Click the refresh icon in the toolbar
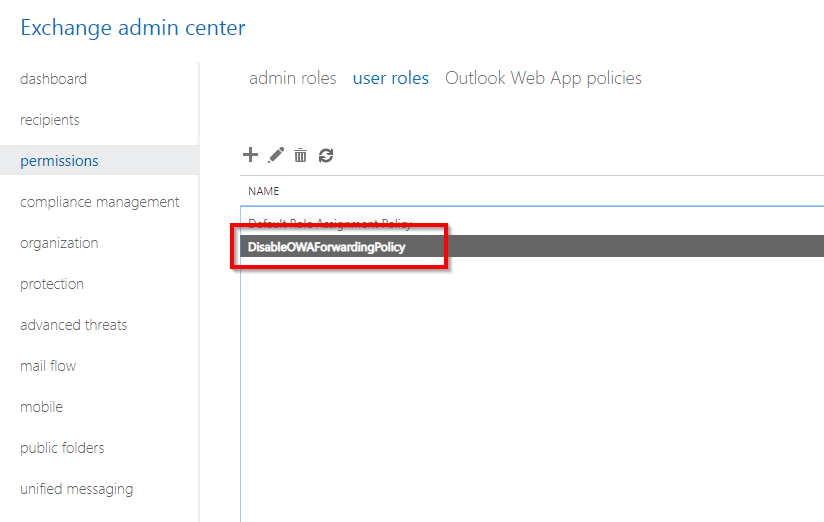 click(x=326, y=155)
